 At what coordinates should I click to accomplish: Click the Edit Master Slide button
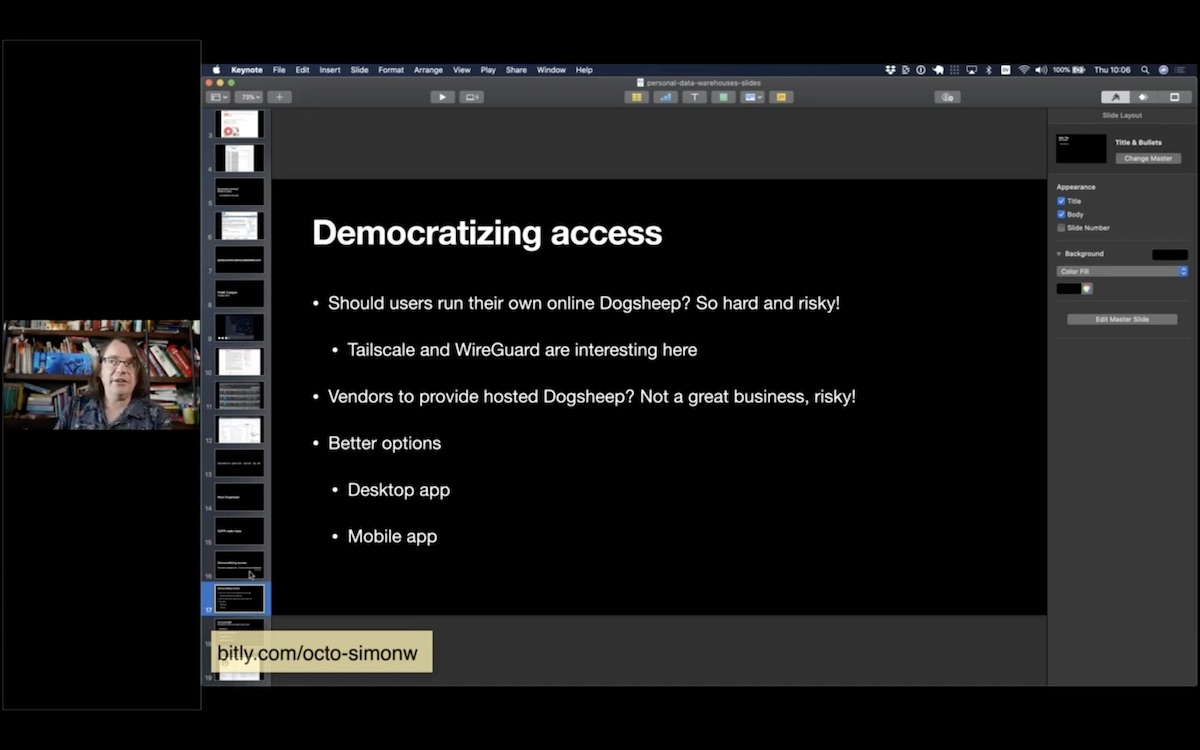1122,319
